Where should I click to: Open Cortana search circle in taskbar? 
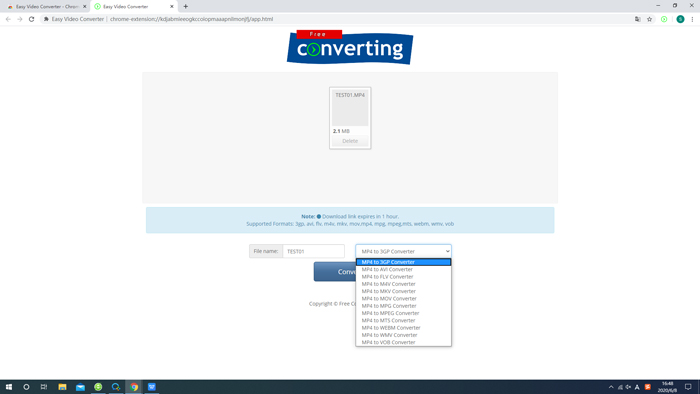26,387
